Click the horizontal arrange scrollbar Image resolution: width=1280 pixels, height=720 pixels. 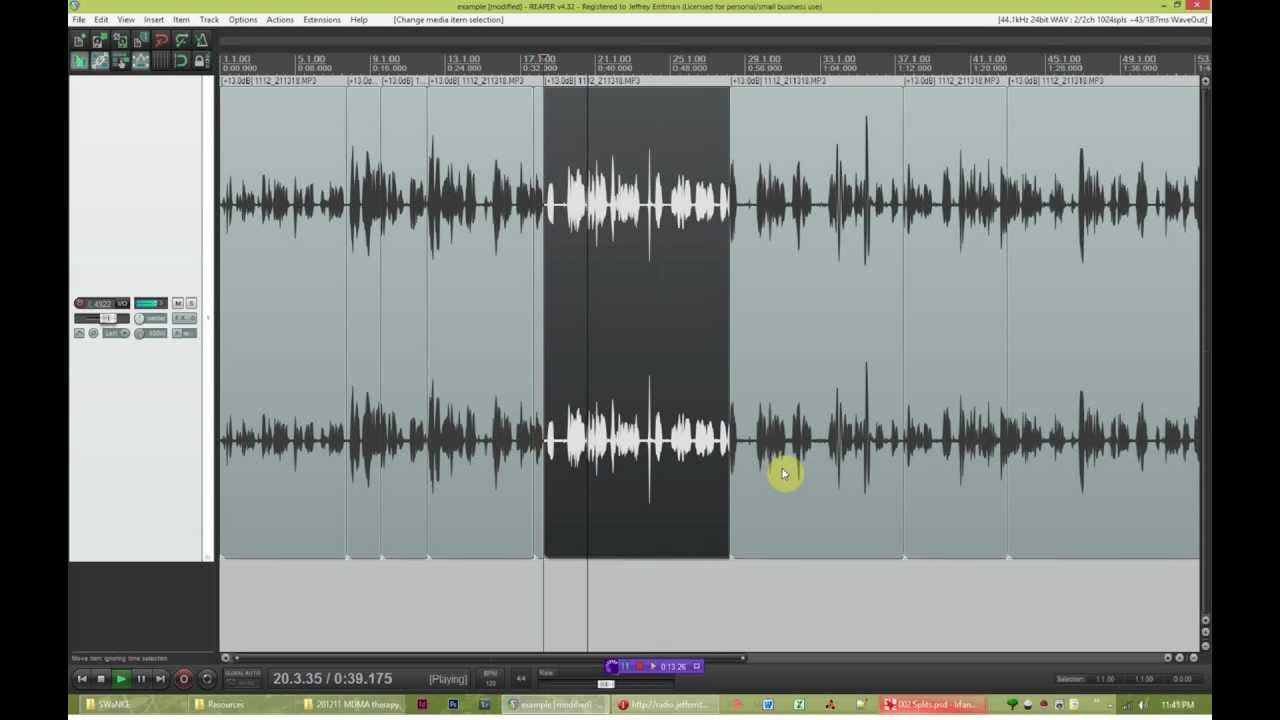click(x=490, y=658)
